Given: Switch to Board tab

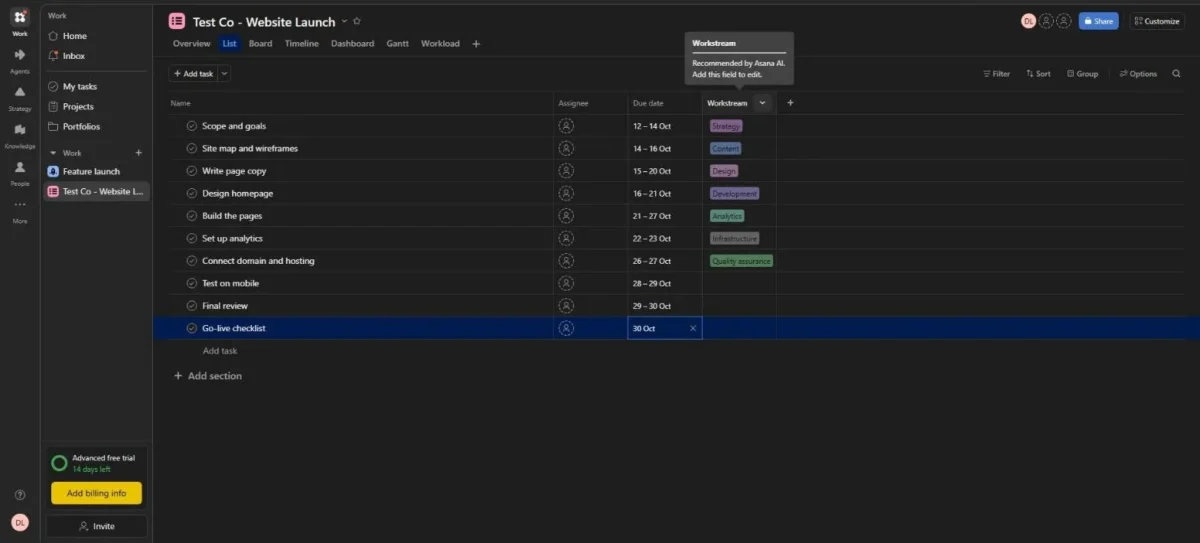Looking at the screenshot, I should coord(260,44).
